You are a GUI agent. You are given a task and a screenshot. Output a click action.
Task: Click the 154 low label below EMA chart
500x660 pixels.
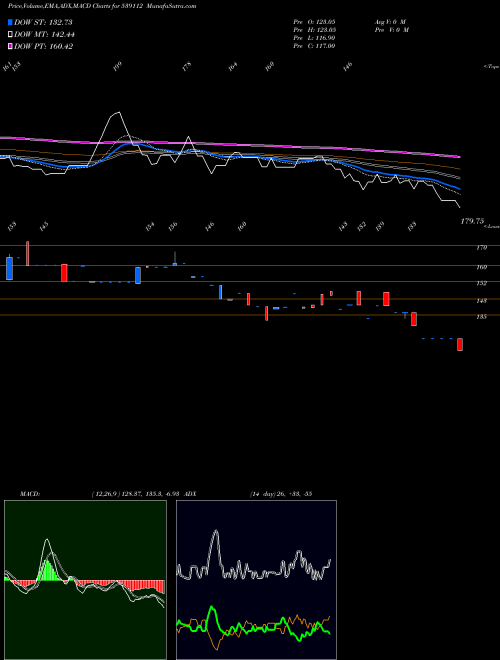point(150,226)
